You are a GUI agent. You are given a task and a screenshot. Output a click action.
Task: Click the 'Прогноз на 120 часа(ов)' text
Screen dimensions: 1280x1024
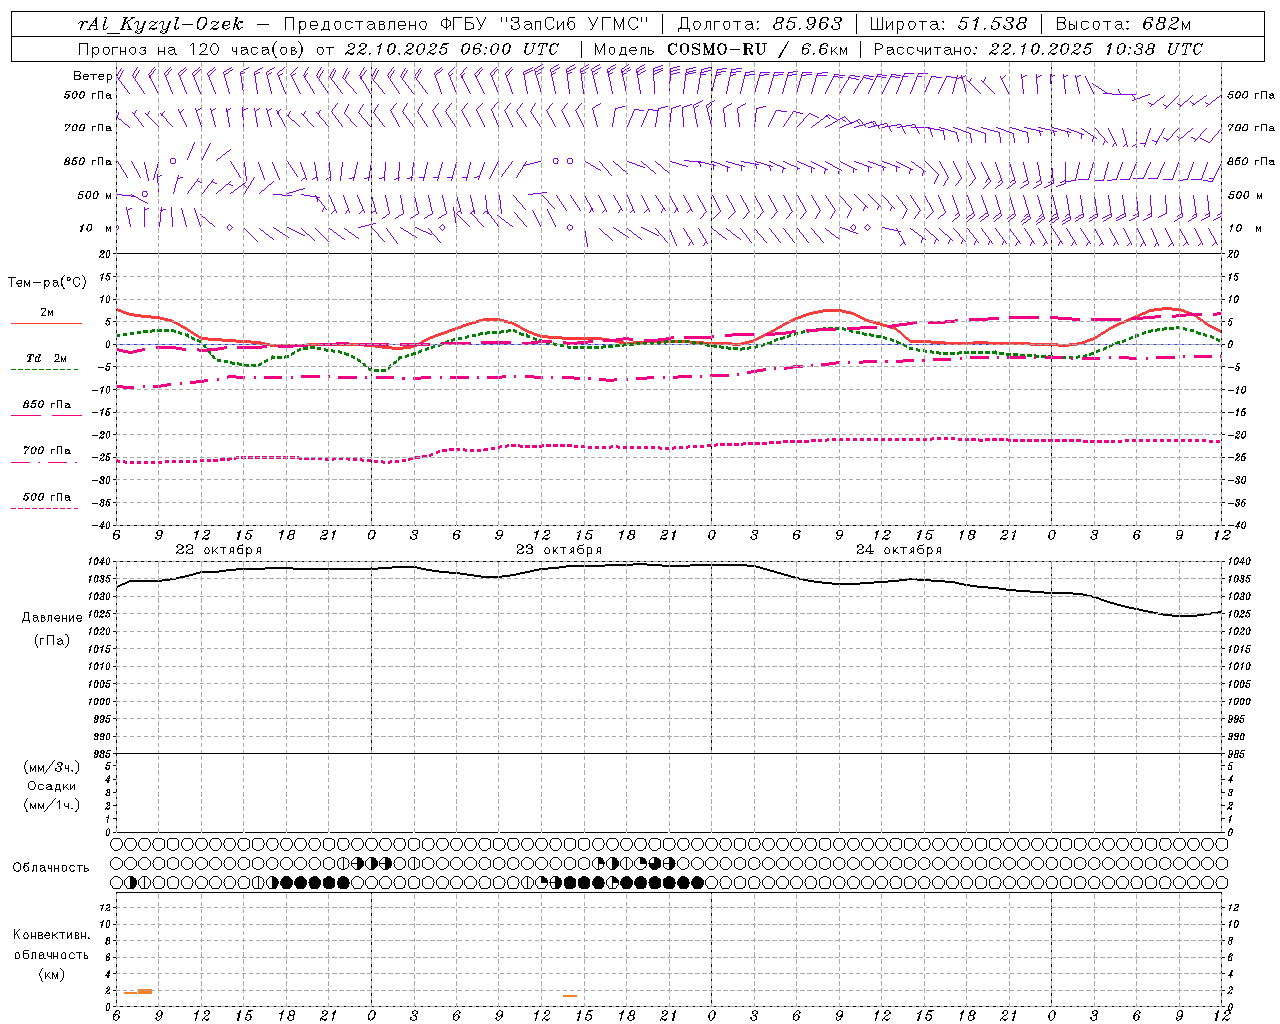tap(192, 49)
